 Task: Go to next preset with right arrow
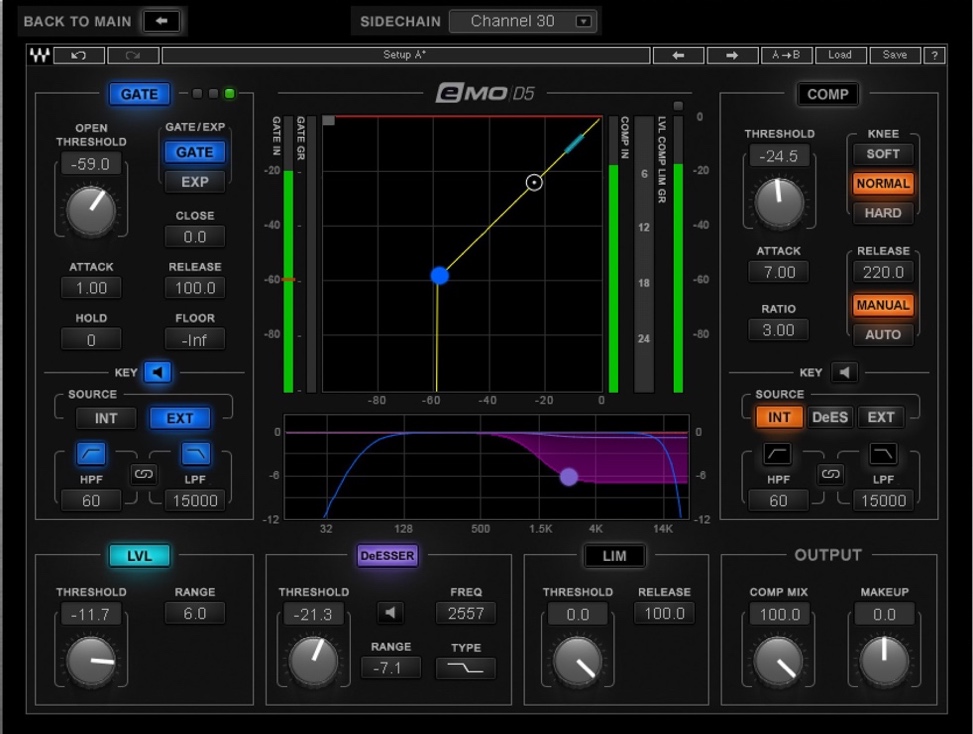pos(732,55)
